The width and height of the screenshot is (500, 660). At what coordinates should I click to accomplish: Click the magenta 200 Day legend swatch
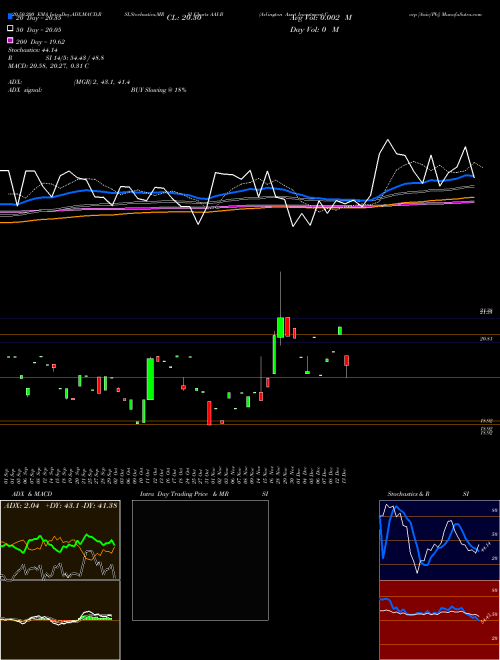click(x=10, y=41)
